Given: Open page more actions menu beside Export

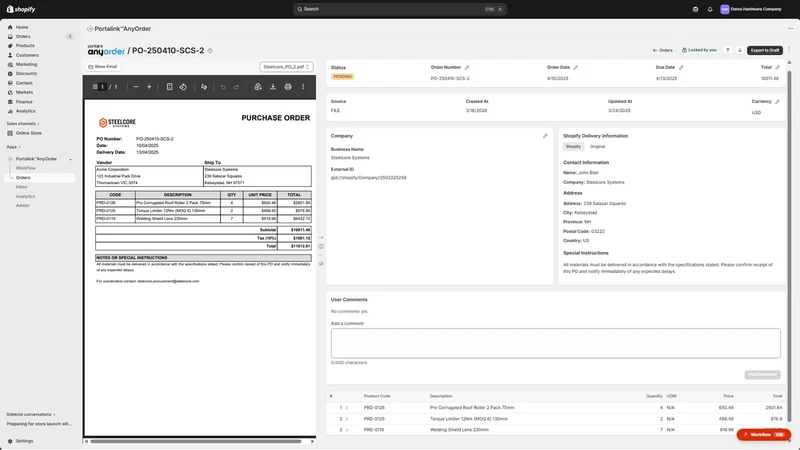Looking at the screenshot, I should (x=789, y=50).
